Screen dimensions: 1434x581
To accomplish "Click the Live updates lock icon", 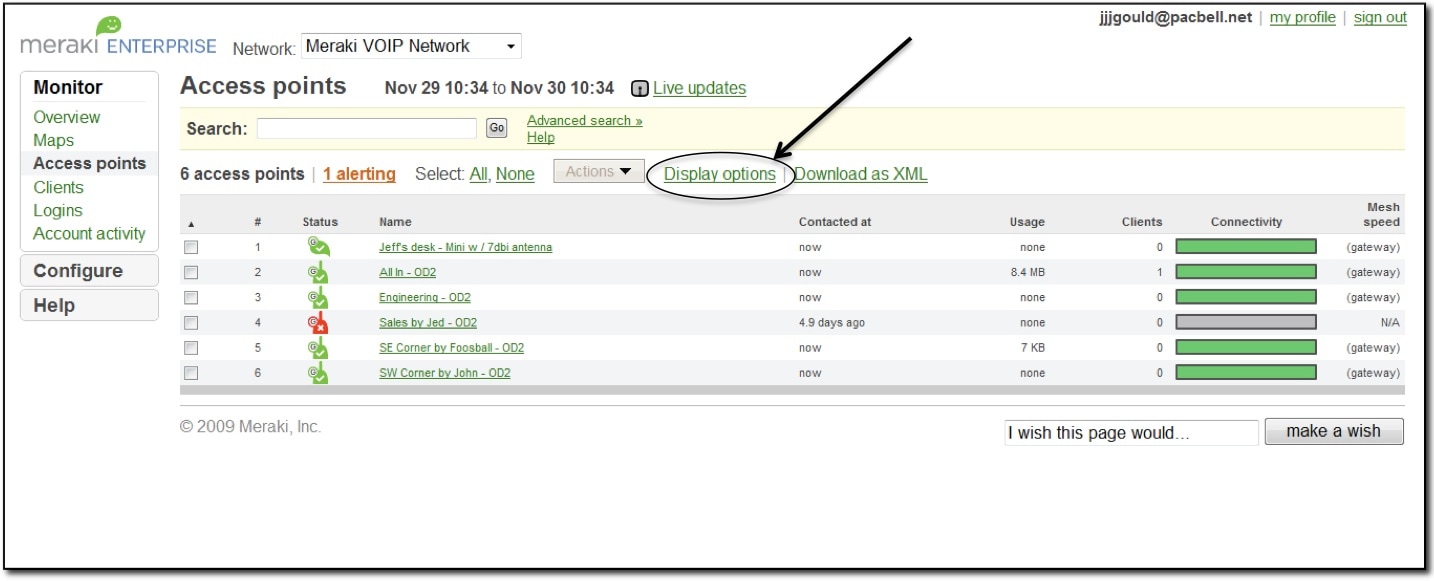I will click(640, 89).
